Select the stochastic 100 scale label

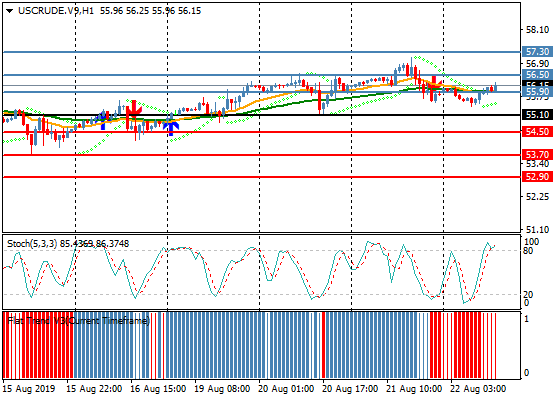click(531, 242)
